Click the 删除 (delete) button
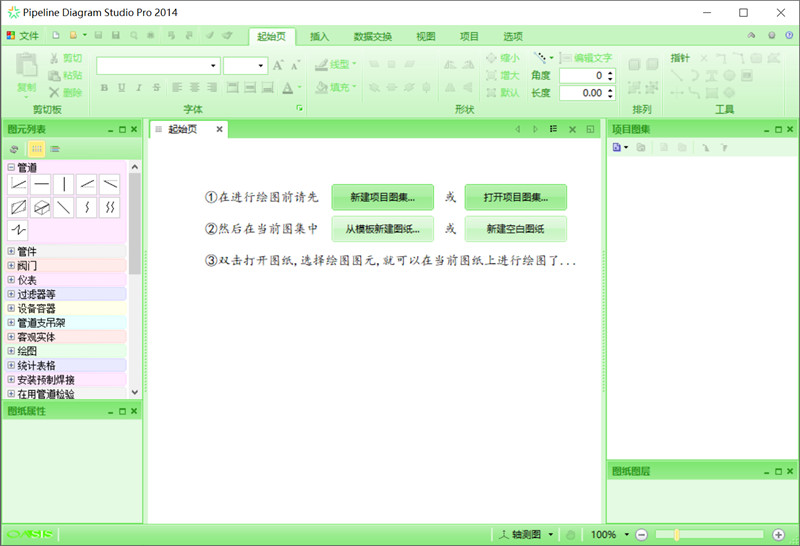This screenshot has height=546, width=800. point(66,92)
